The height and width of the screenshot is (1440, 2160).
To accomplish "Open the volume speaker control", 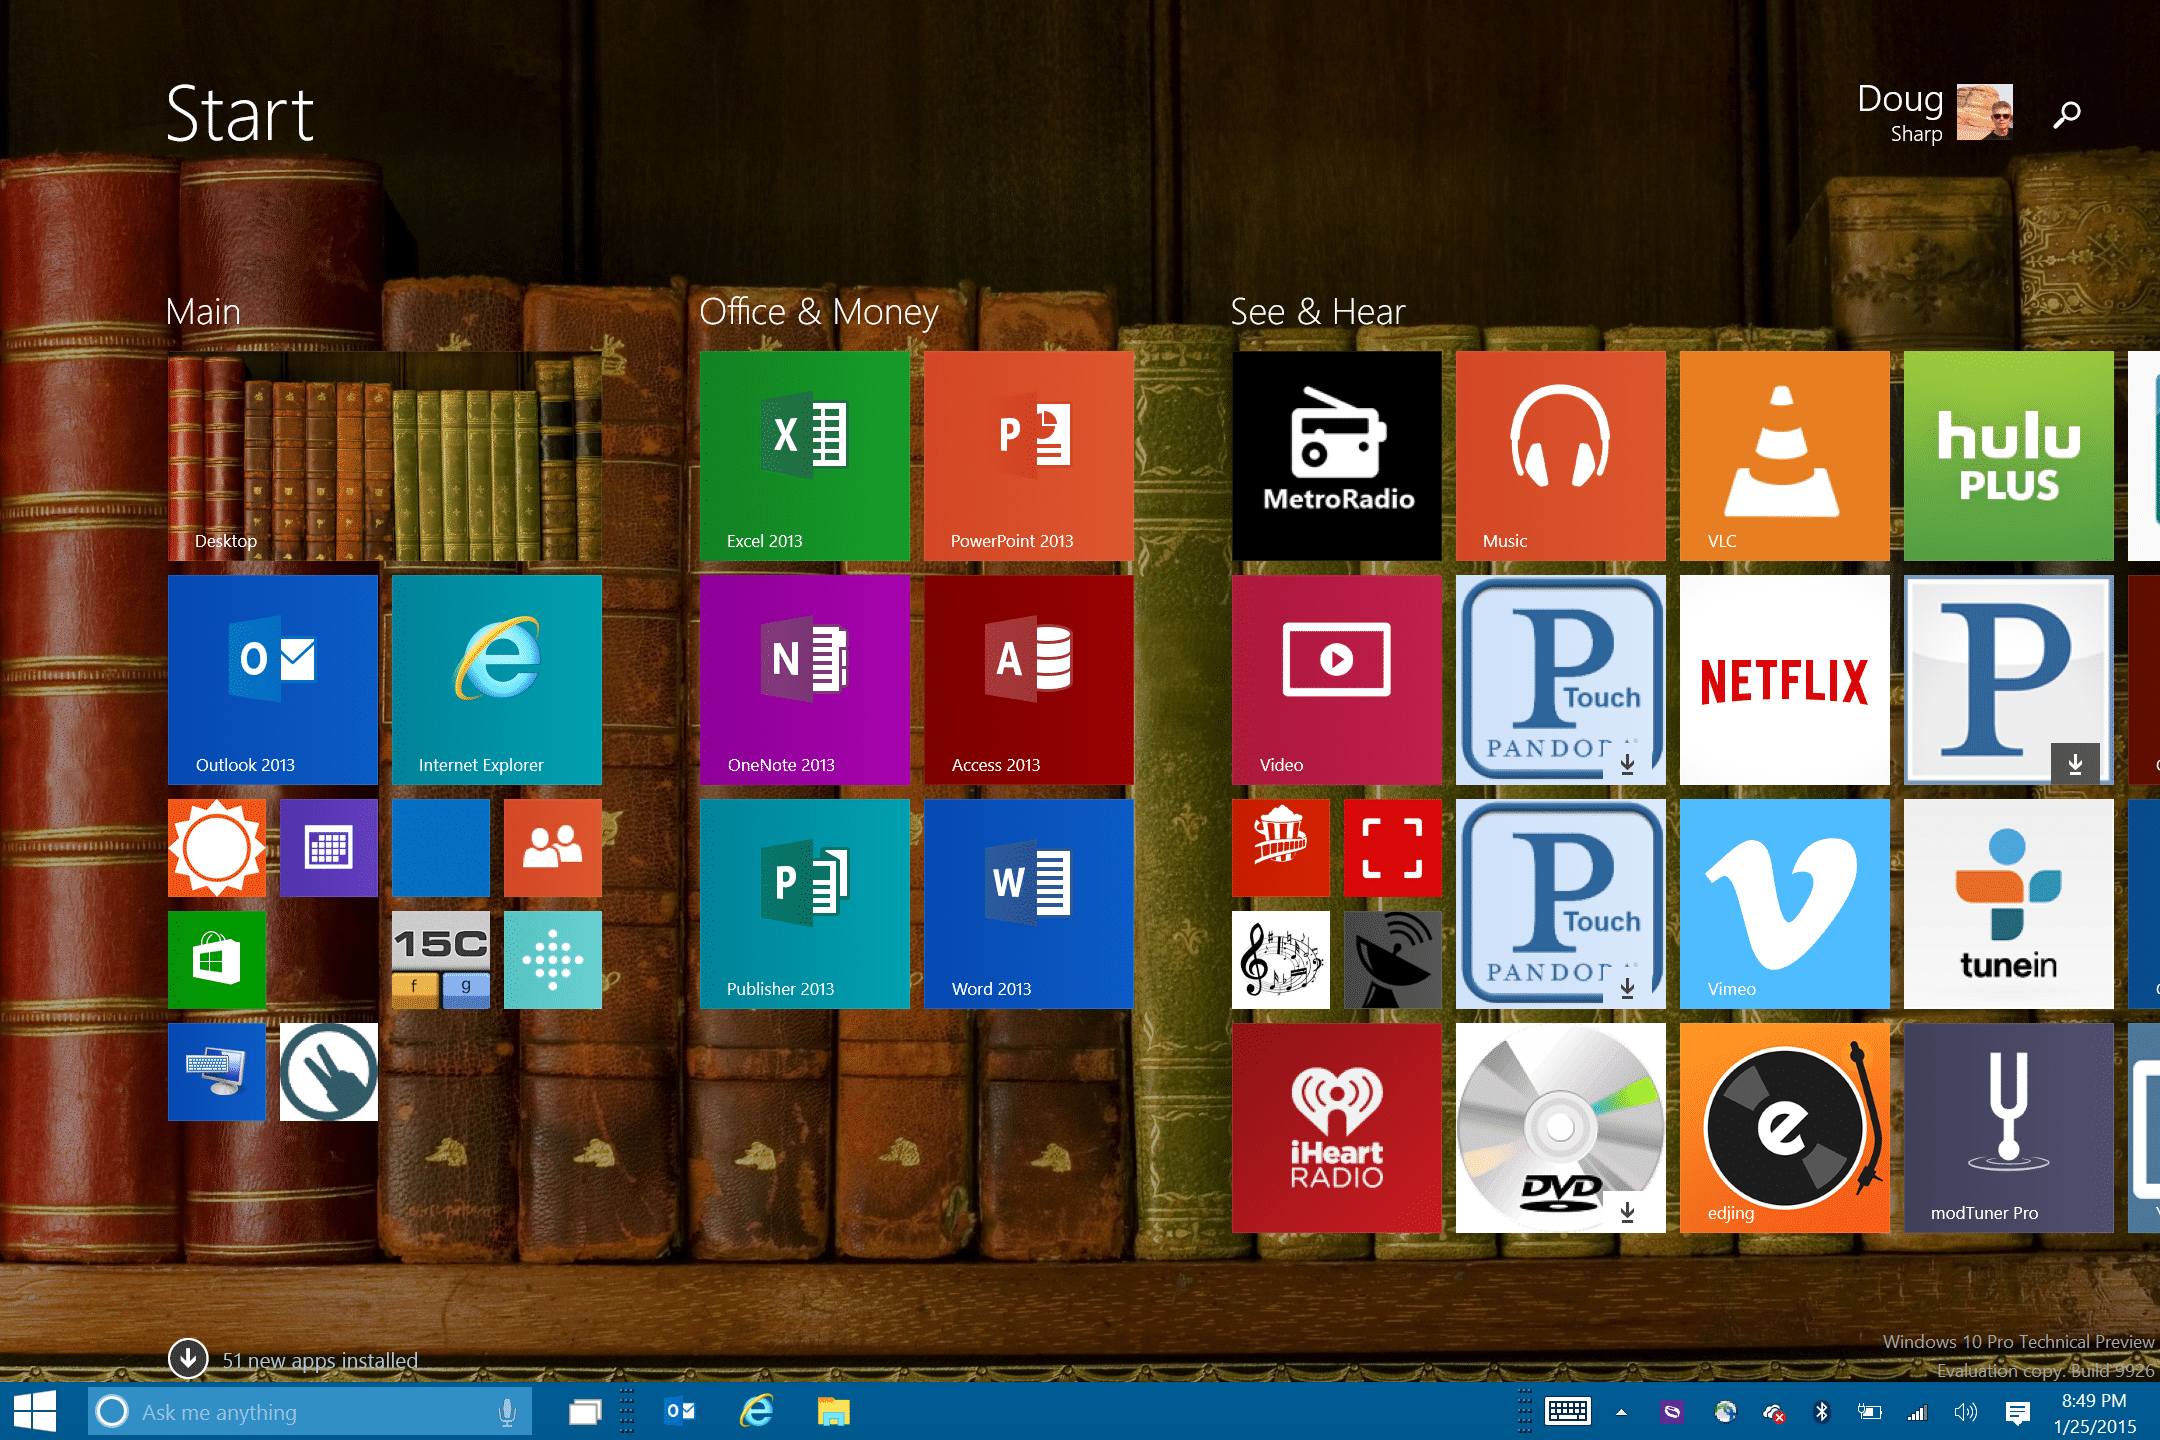I will (1965, 1412).
